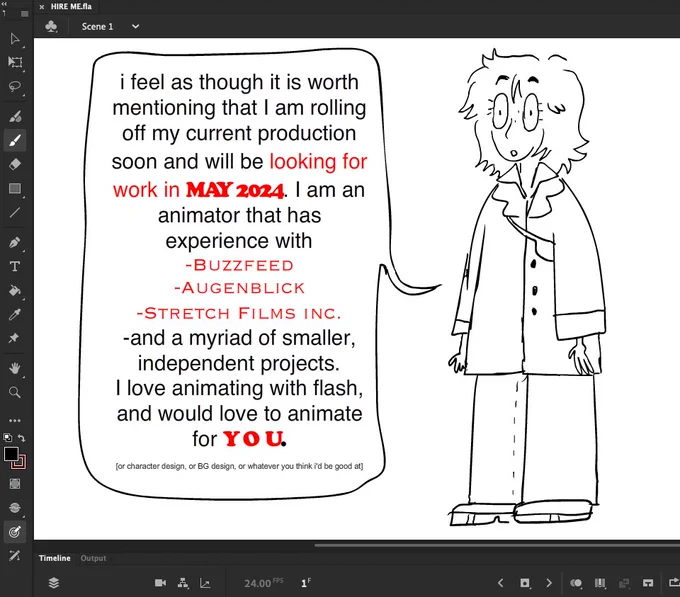Select the Classic Brush tool
The image size is (680, 597).
15,140
